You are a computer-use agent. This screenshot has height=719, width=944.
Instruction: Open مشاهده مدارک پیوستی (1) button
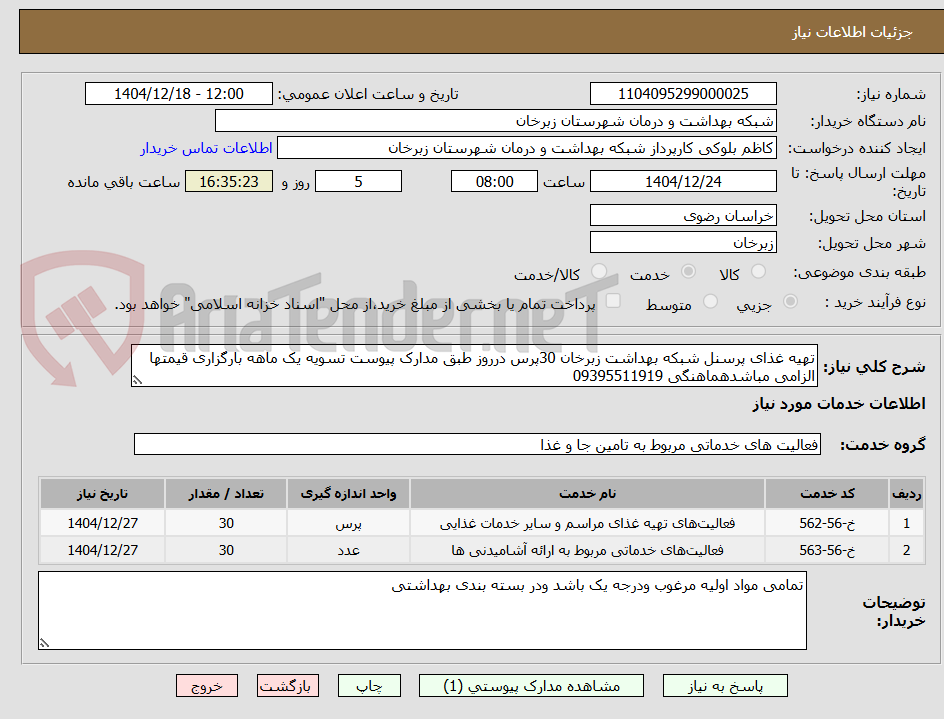coord(531,686)
